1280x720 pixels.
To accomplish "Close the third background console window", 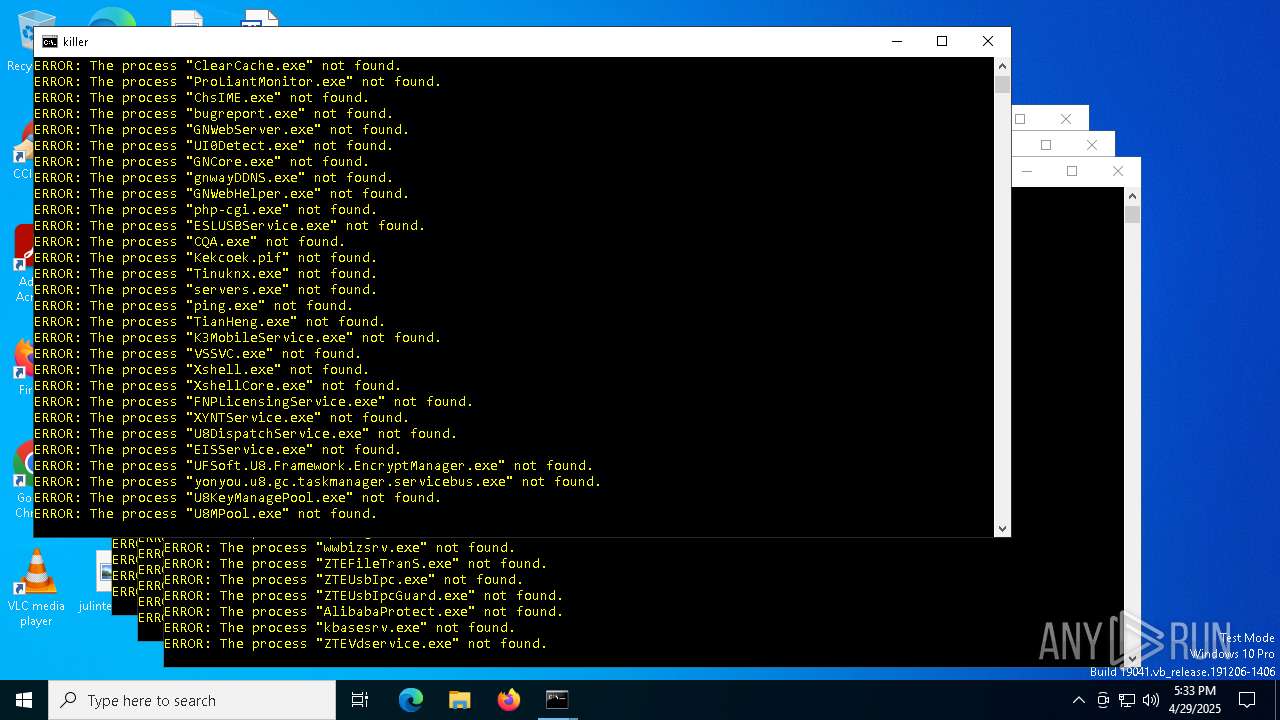I will coord(1092,145).
